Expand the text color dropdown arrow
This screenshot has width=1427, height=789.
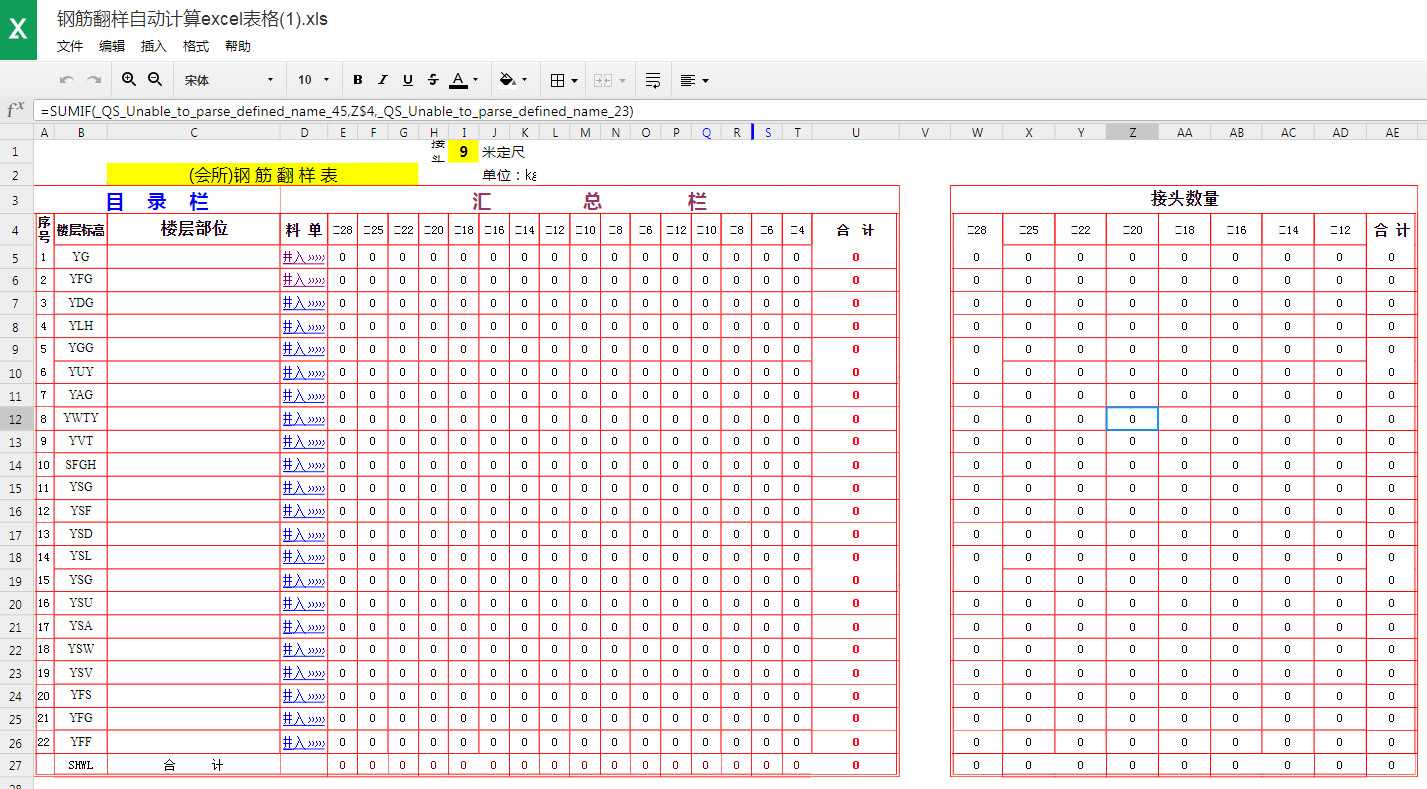[475, 80]
